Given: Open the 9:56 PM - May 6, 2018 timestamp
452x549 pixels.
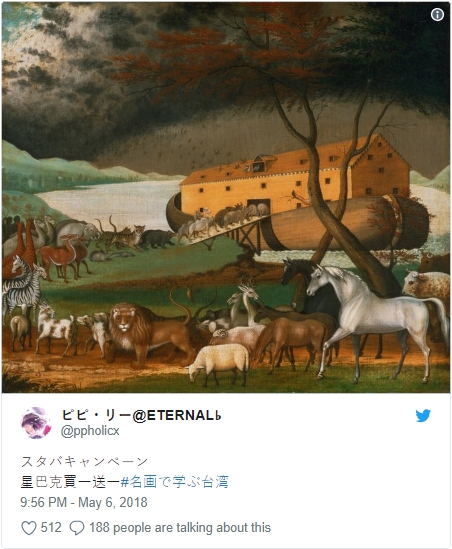Looking at the screenshot, I should coord(84,502).
